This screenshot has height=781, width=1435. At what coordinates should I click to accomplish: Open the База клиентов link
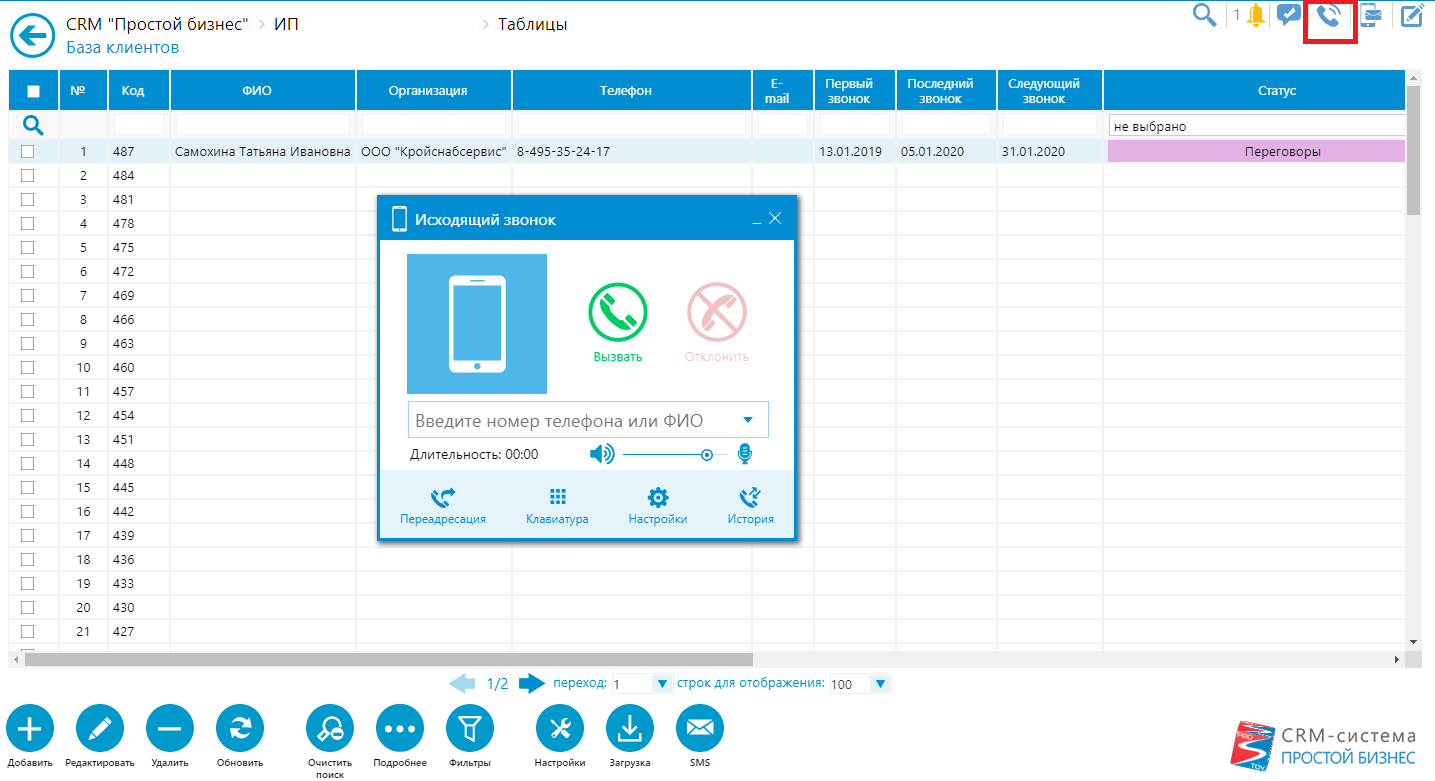click(122, 47)
